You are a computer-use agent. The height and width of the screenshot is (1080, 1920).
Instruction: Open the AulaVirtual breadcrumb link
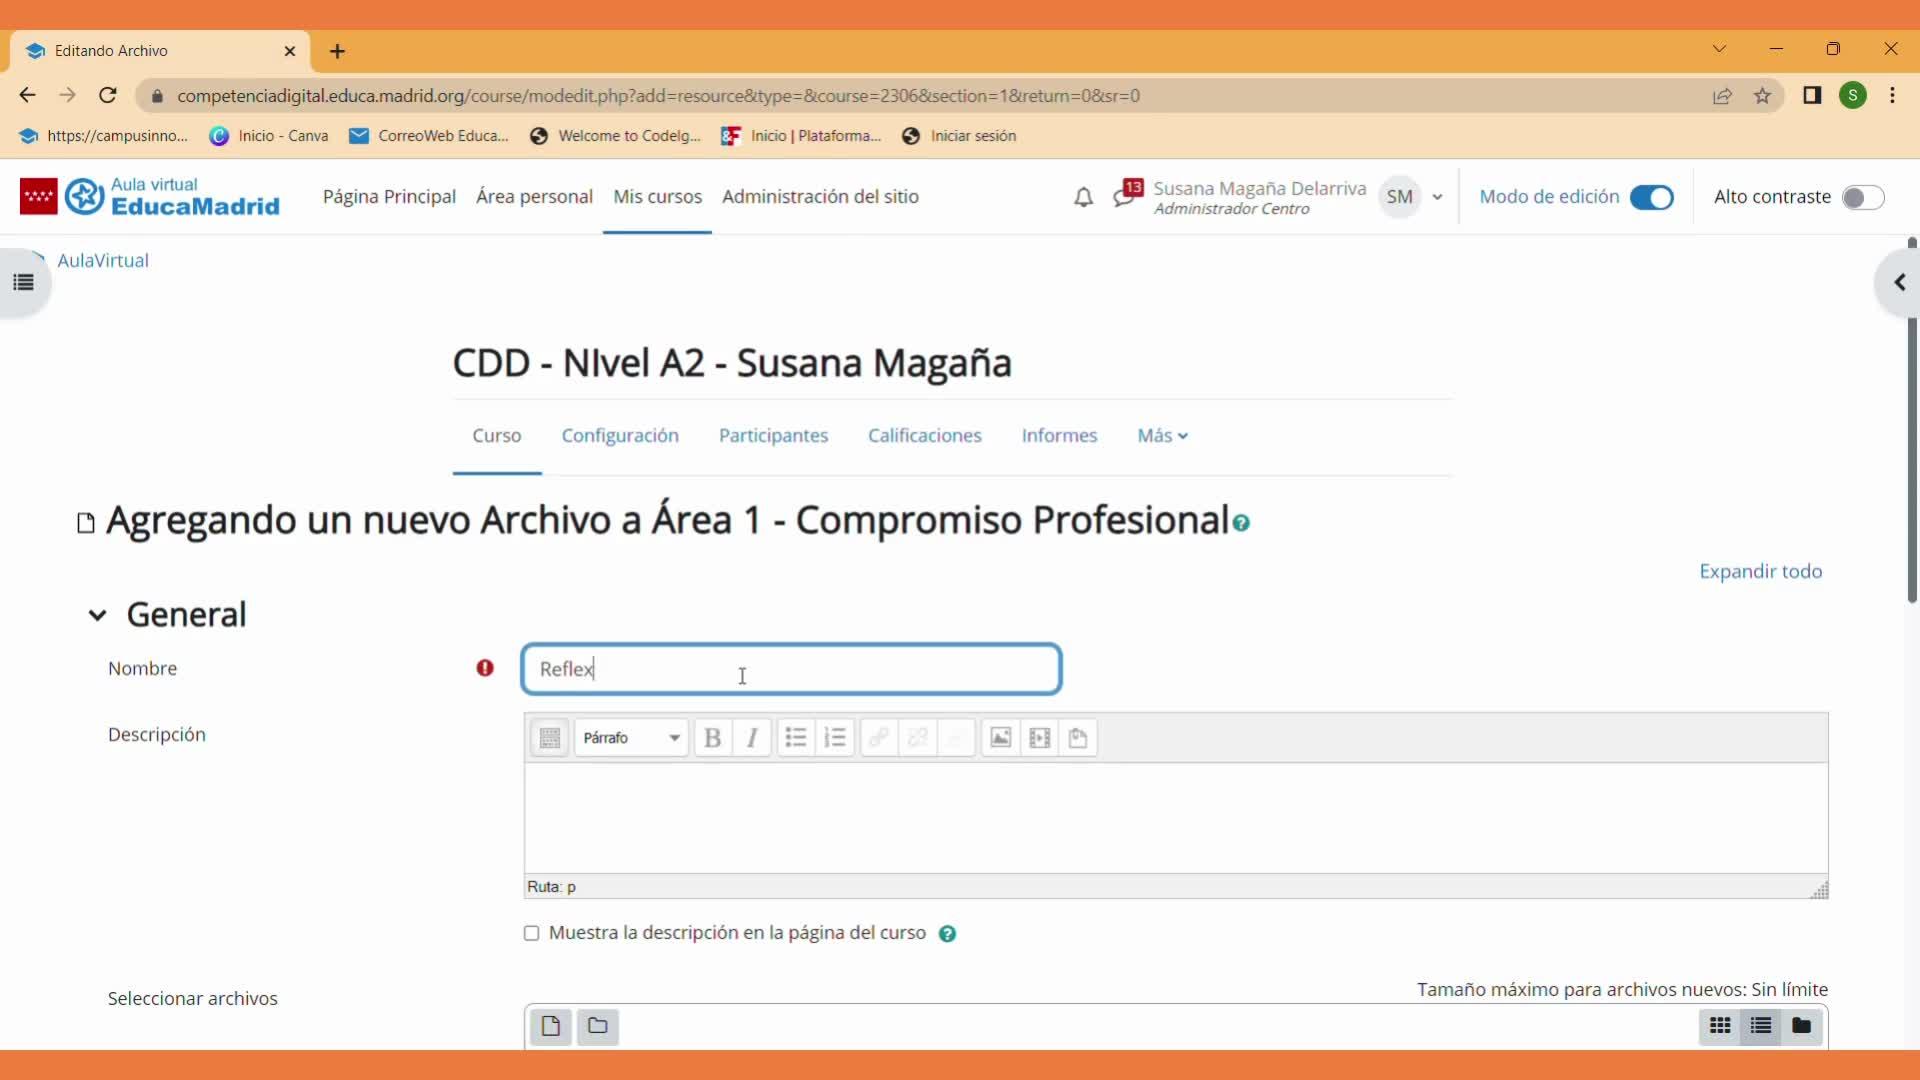coord(103,260)
